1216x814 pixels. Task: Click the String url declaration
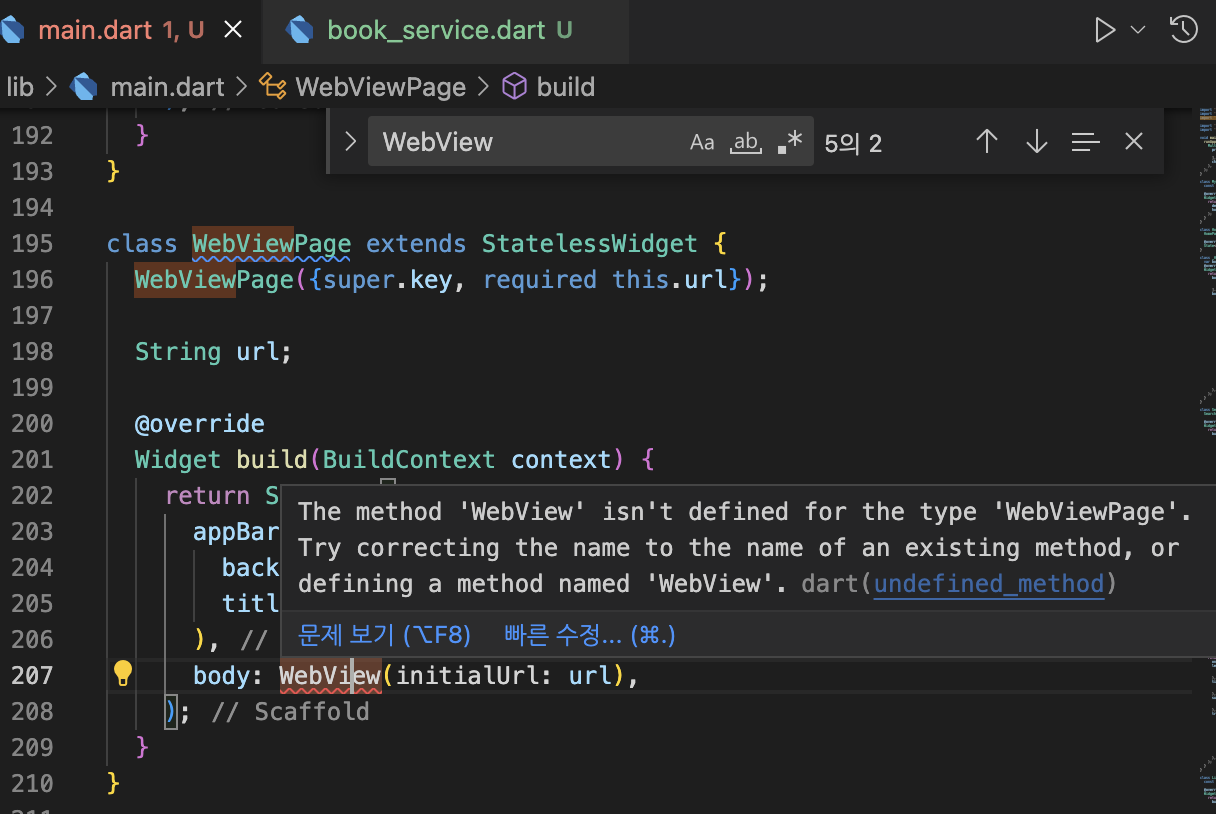(213, 352)
